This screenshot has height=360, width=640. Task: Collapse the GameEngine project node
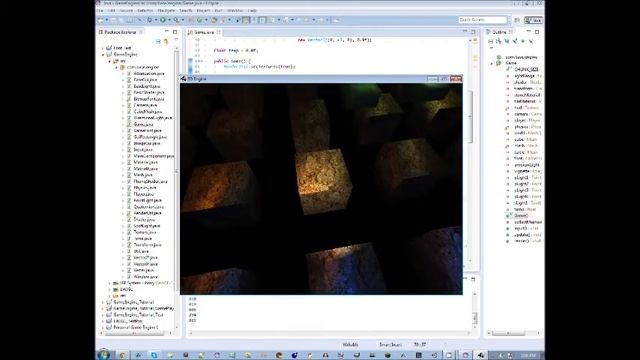(103, 54)
